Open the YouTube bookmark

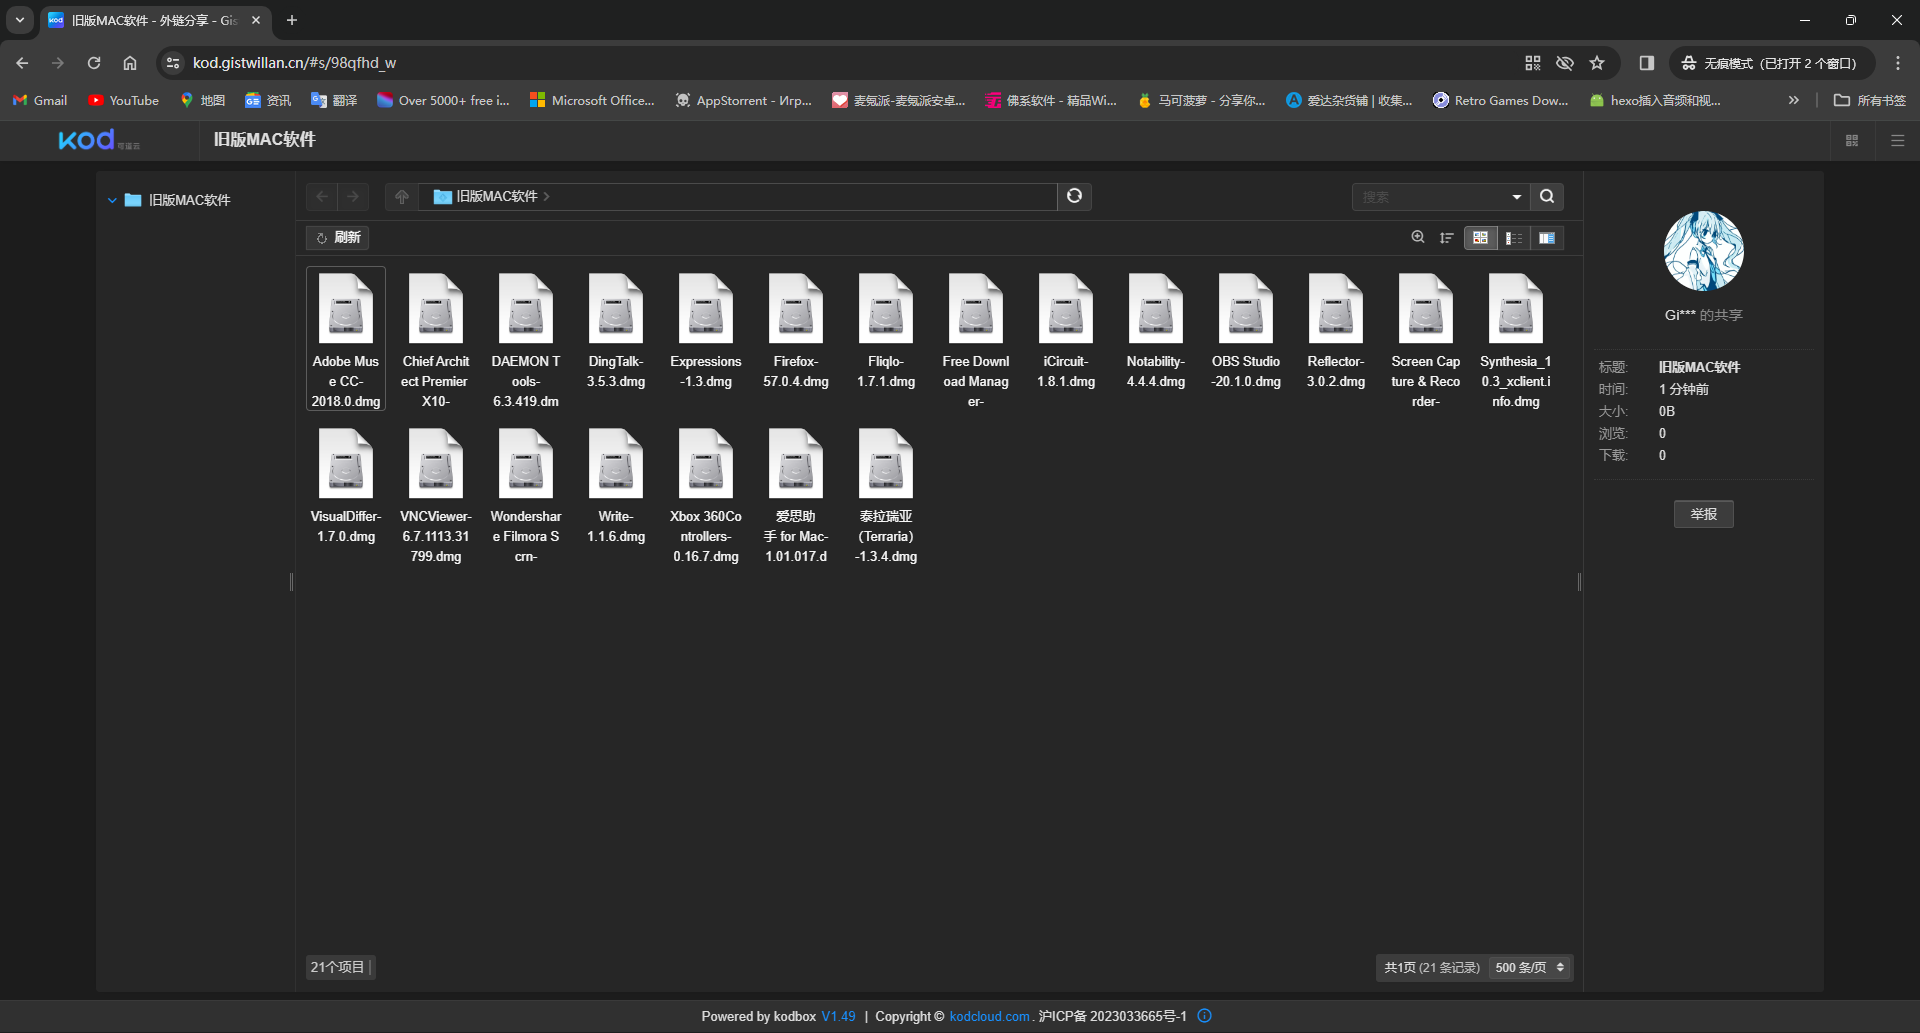tap(124, 100)
